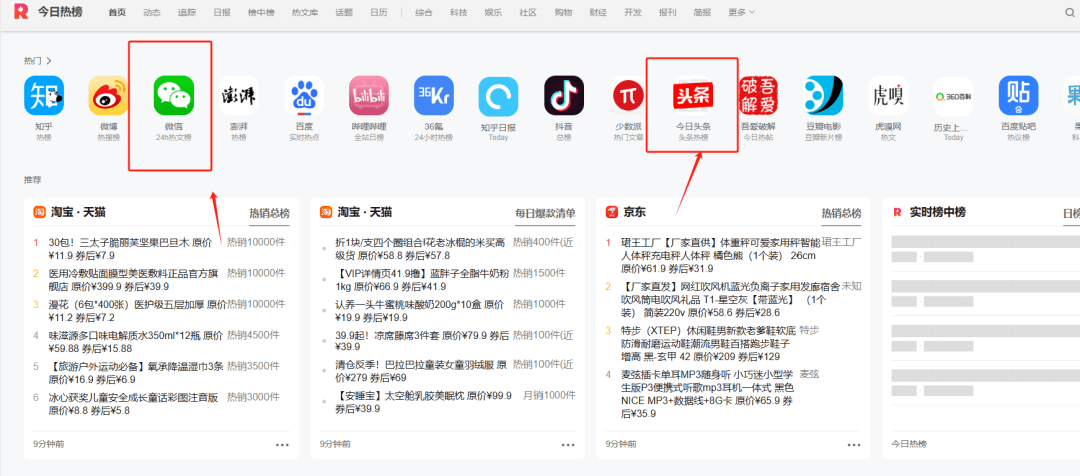Open 太空舱乳胶美眠枕 item
The height and width of the screenshot is (476, 1080).
click(424, 402)
